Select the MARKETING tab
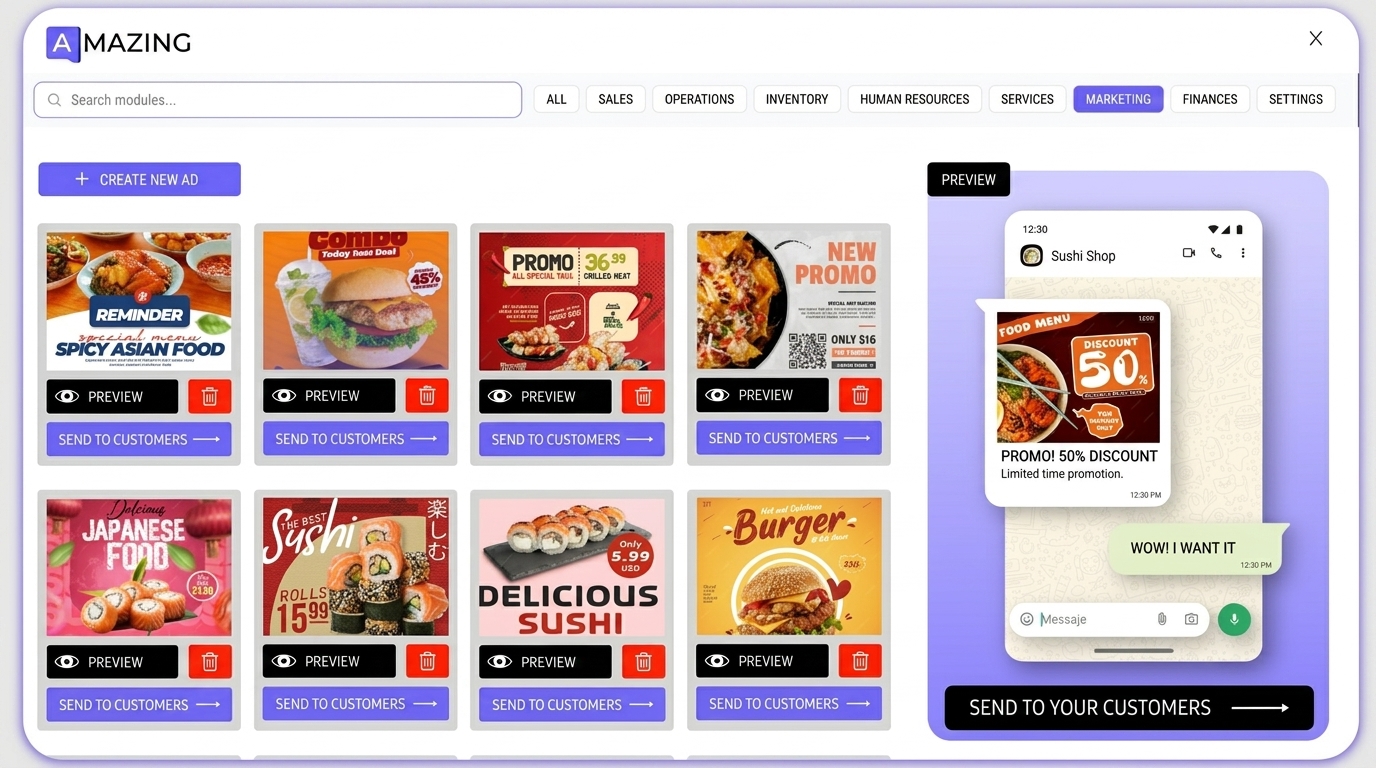 point(1118,99)
